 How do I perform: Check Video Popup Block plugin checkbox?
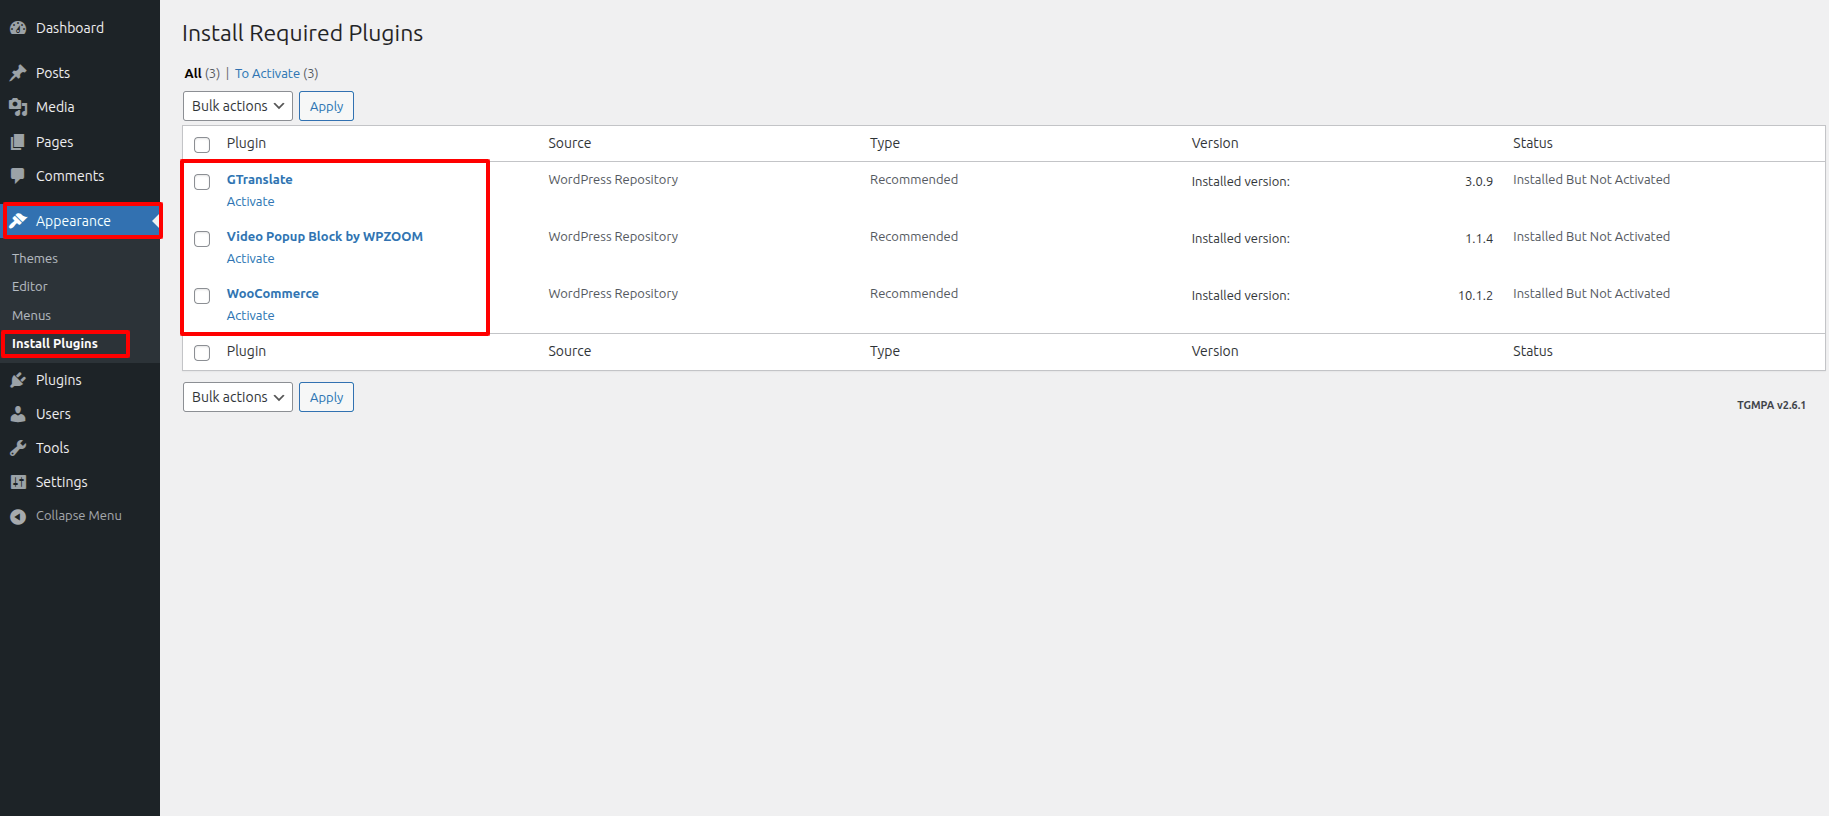coord(202,239)
